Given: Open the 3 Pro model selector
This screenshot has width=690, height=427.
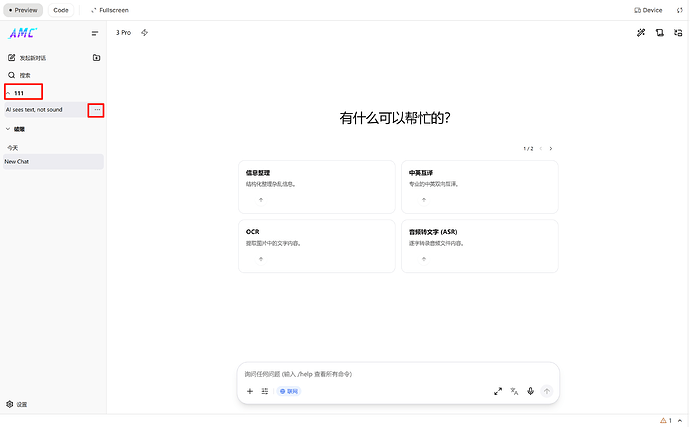Looking at the screenshot, I should tap(123, 33).
